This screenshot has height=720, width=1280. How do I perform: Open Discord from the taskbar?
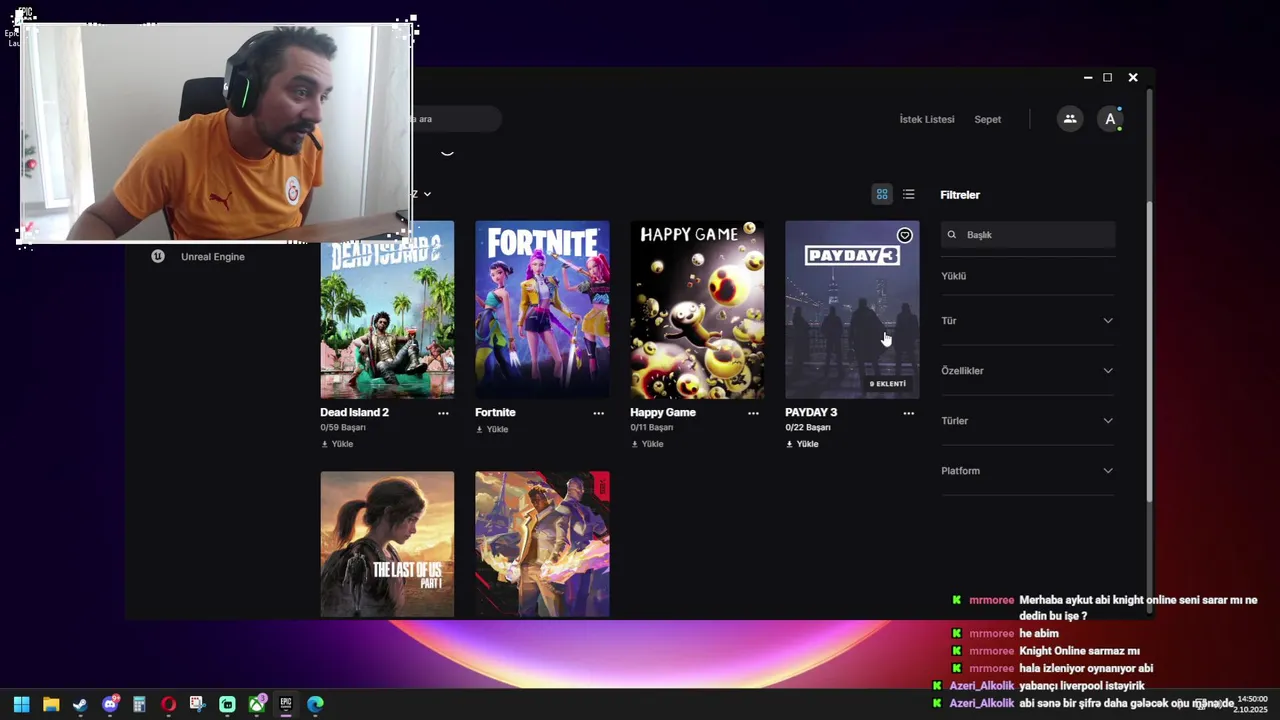(110, 704)
